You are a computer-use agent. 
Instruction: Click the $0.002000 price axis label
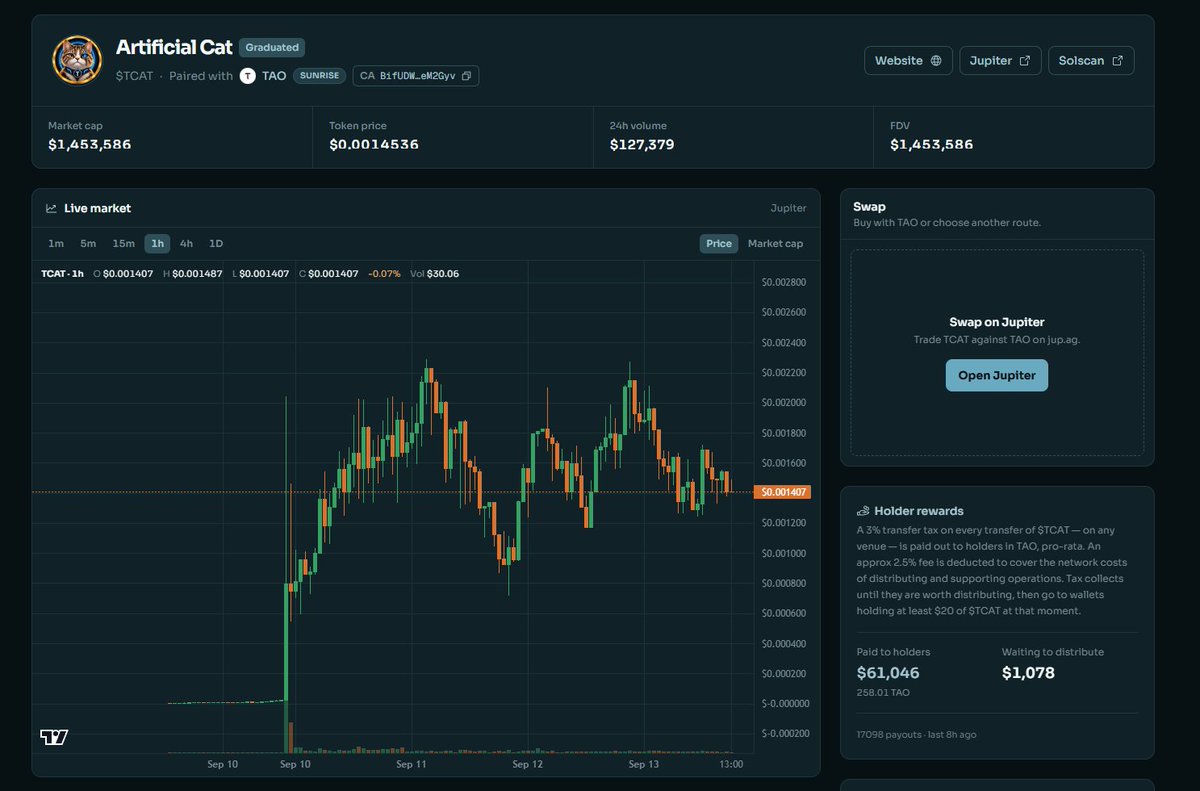click(784, 403)
